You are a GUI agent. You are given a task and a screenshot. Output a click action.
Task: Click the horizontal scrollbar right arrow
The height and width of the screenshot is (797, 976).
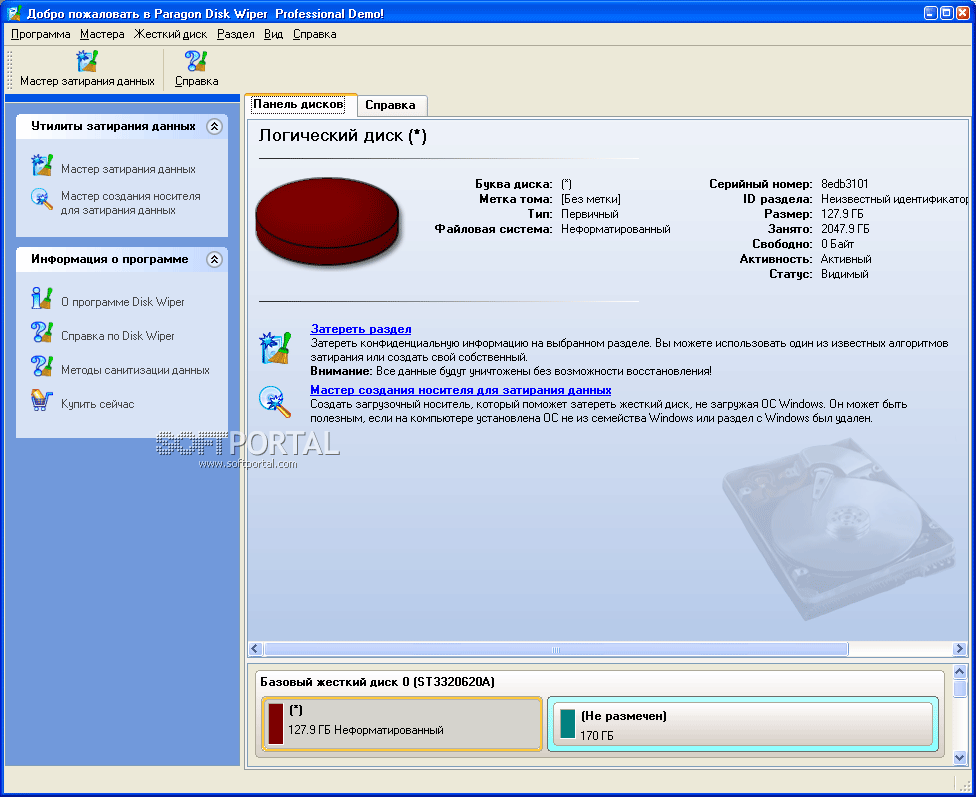[x=959, y=649]
